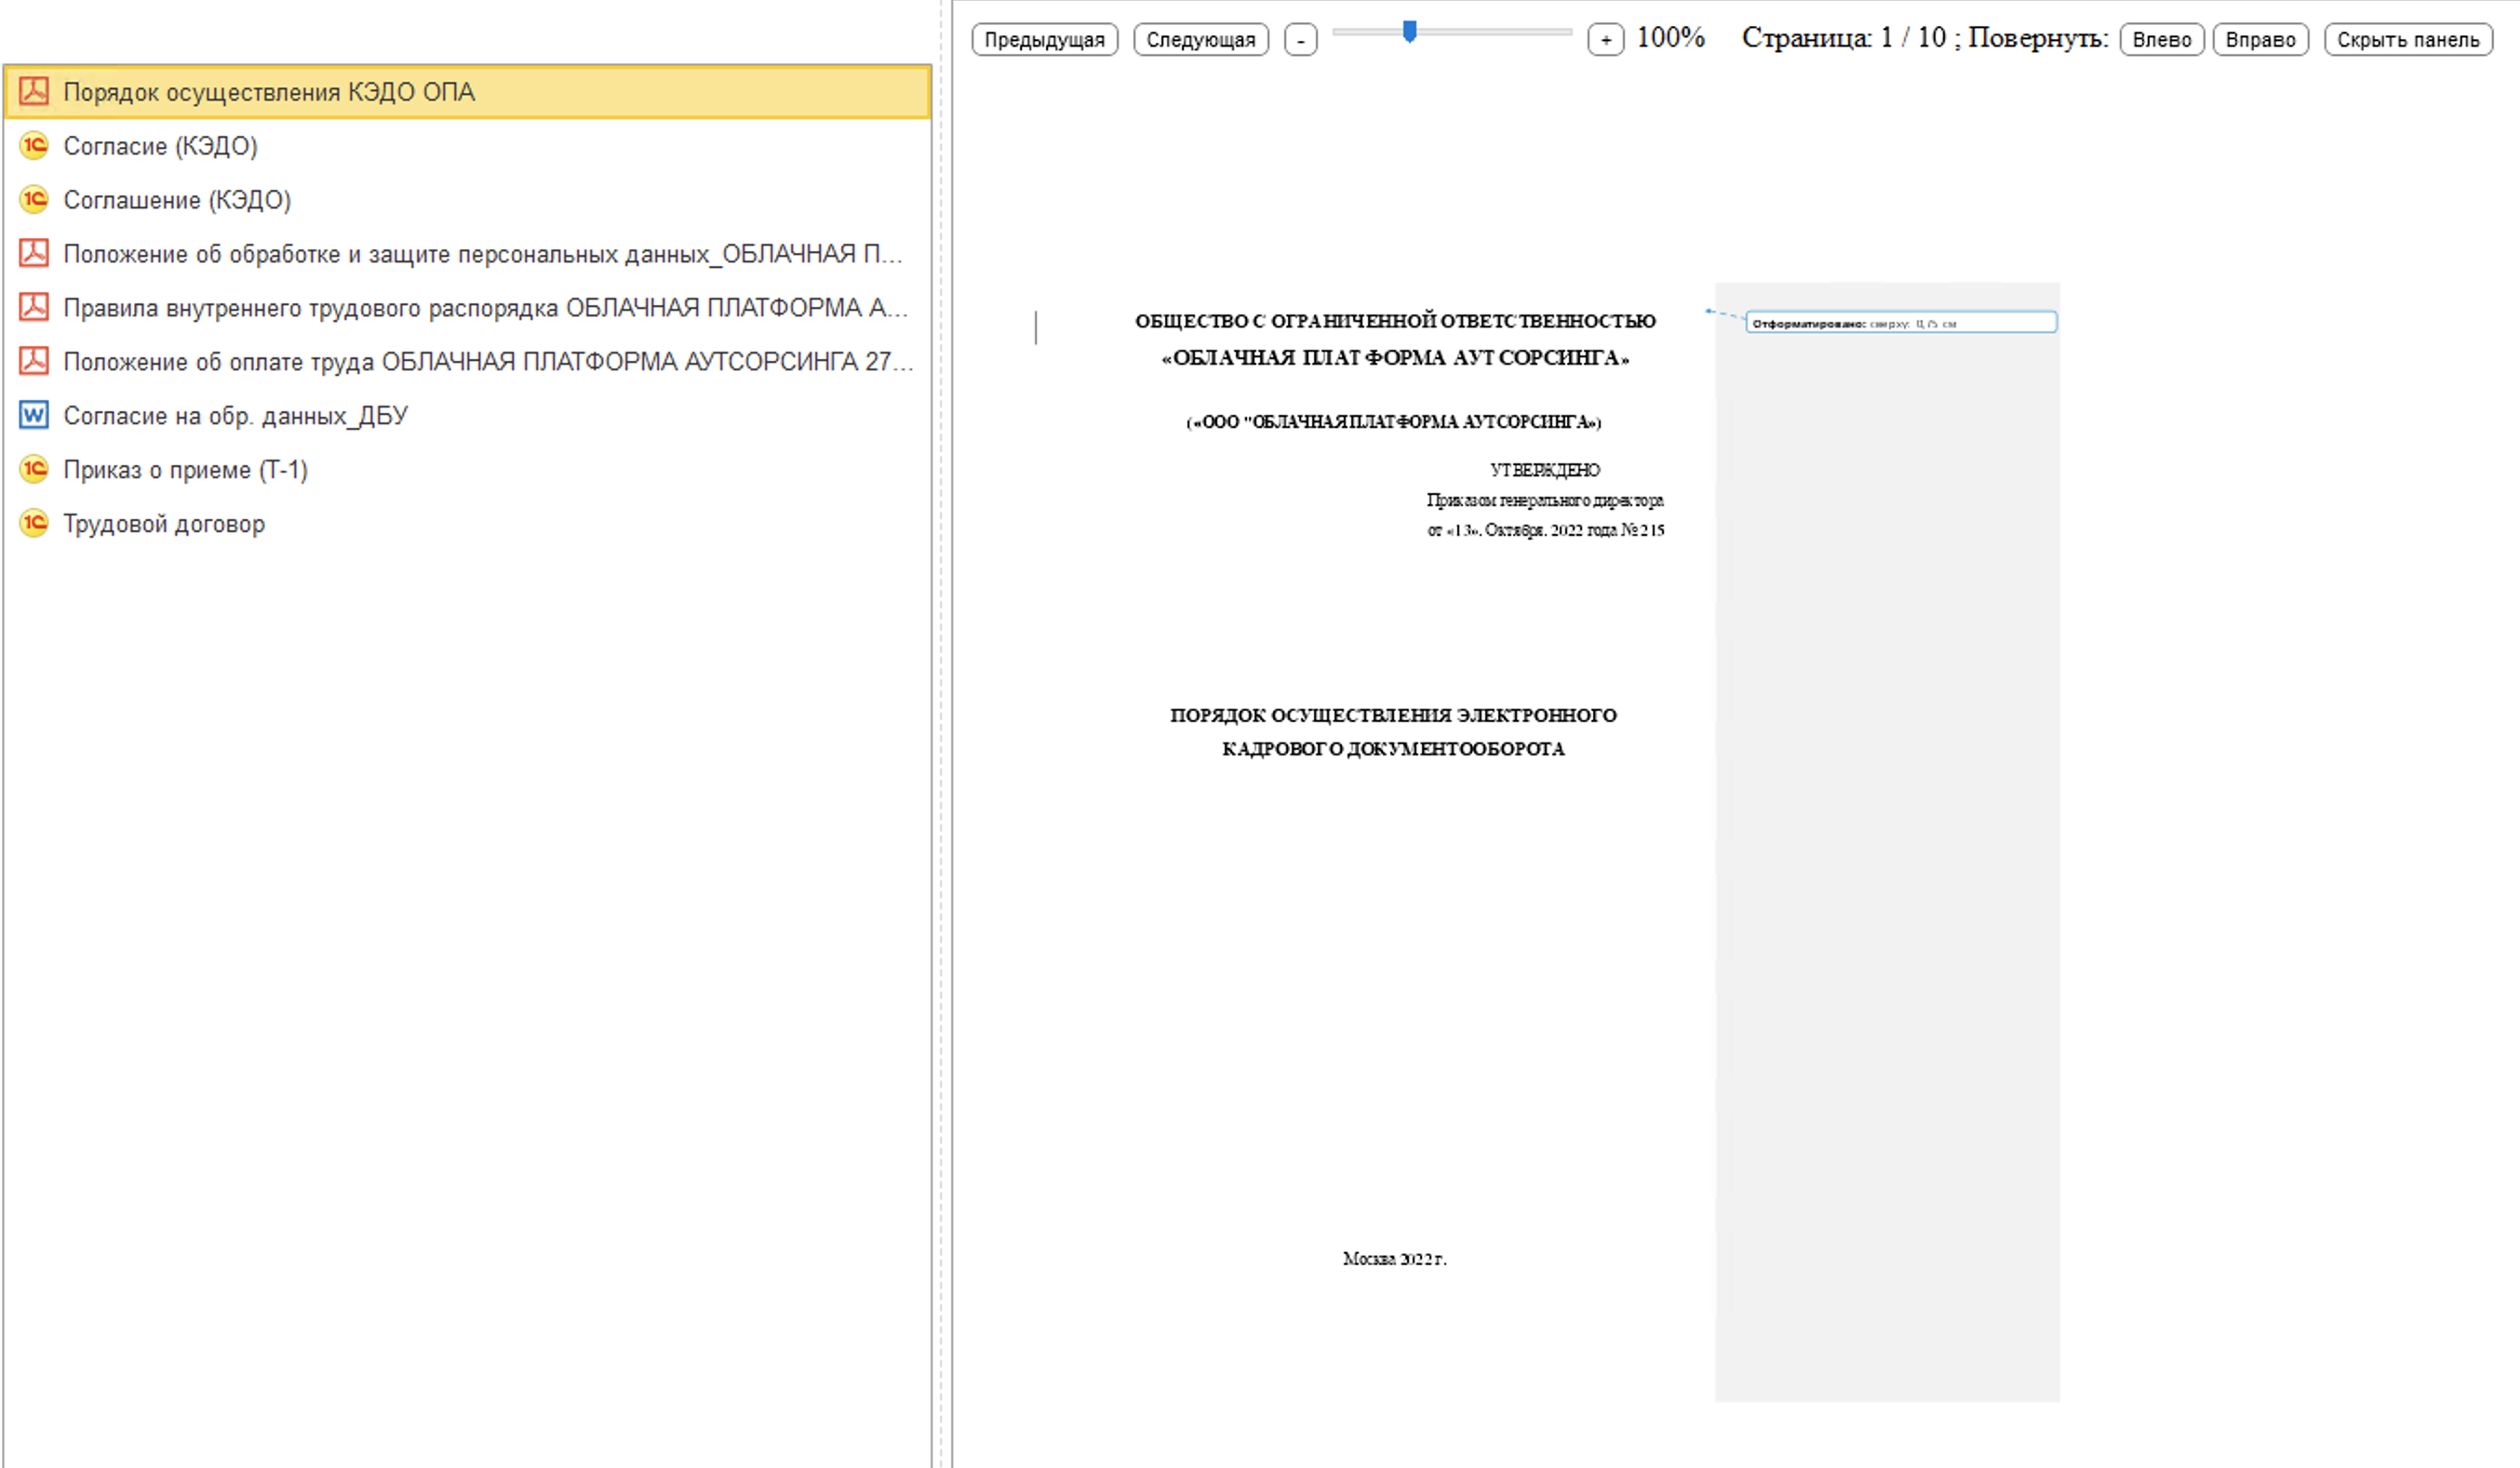This screenshot has height=1468, width=2520.
Task: Click the 1C icon beside Соглашение (КЭДО)
Action: click(x=34, y=199)
